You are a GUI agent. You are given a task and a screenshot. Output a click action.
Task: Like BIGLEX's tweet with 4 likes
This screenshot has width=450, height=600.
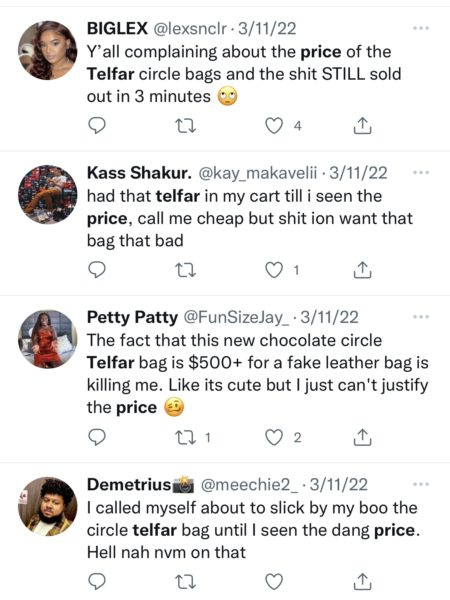274,126
